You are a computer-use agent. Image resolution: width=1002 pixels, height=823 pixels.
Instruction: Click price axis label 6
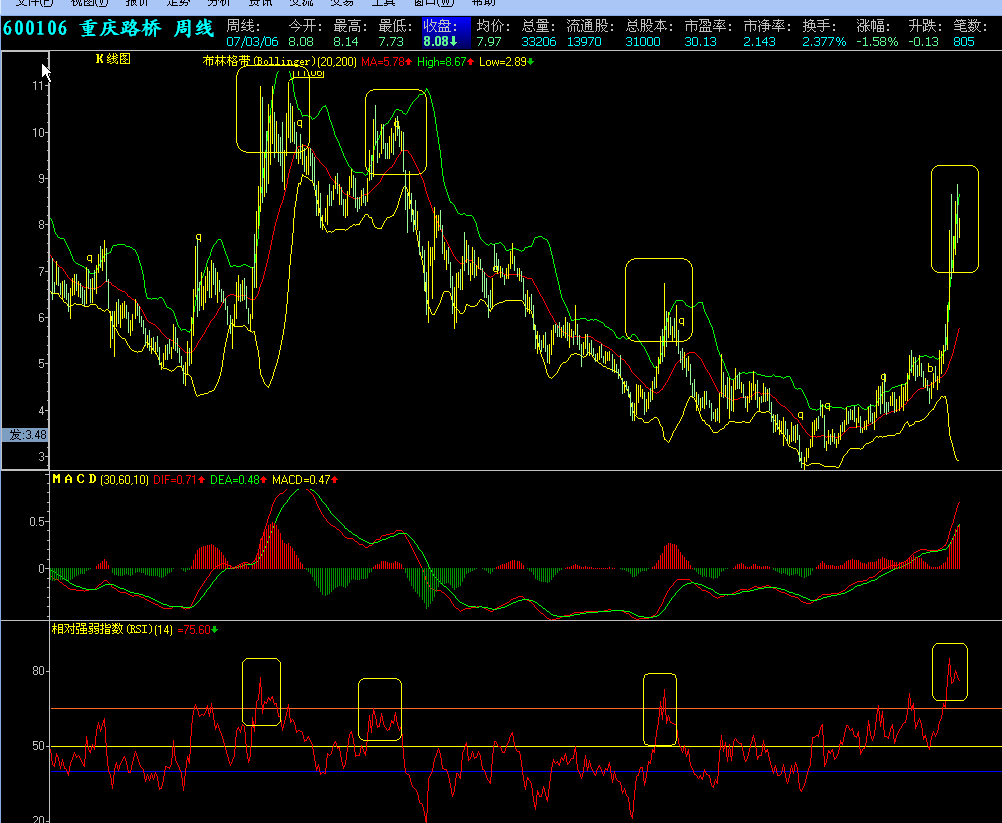42,318
